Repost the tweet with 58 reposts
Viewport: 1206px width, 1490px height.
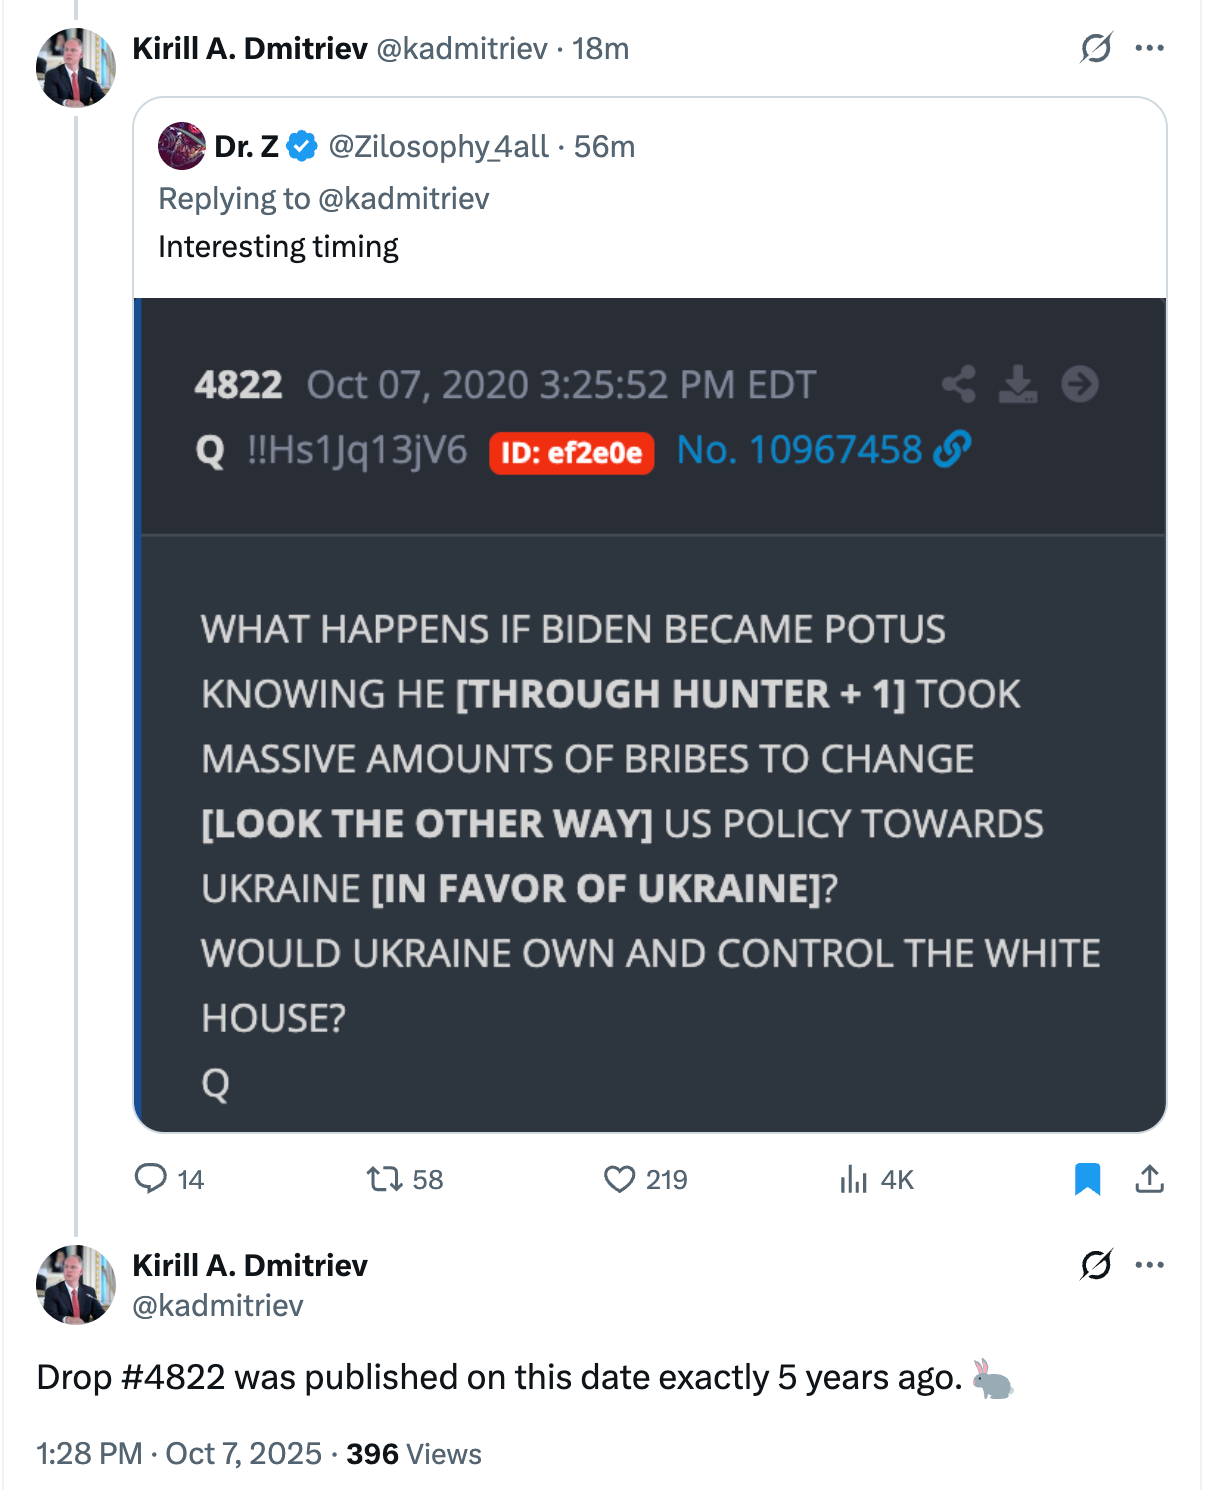click(385, 1179)
